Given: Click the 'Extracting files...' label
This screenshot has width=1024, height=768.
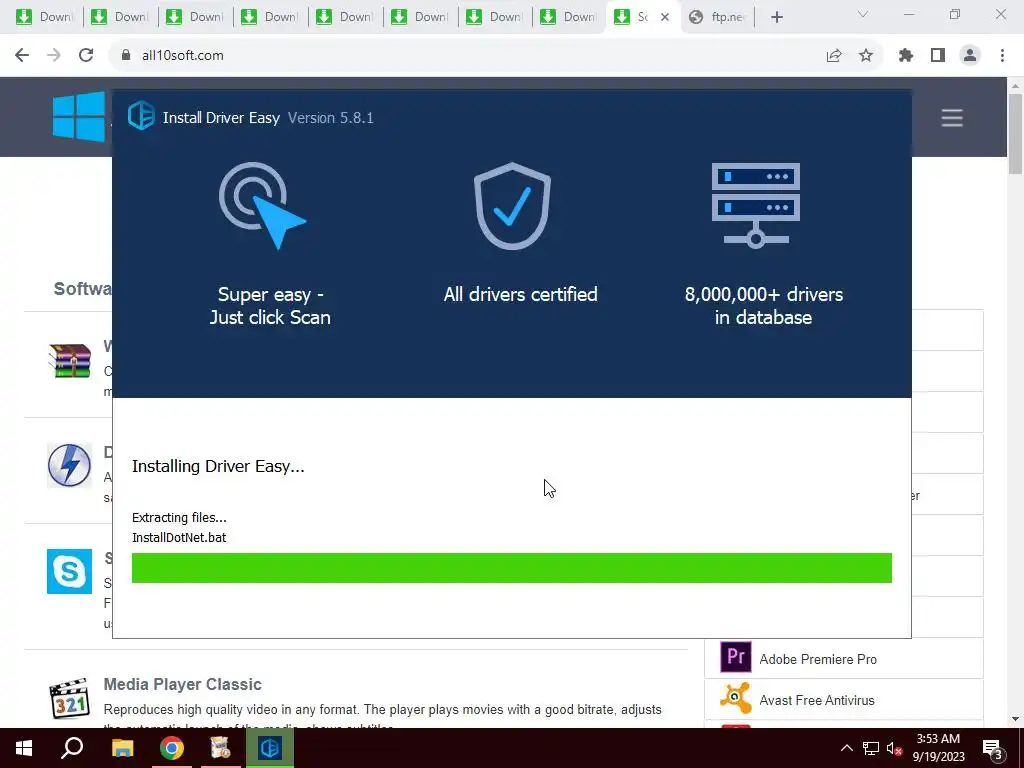Looking at the screenshot, I should tap(179, 517).
